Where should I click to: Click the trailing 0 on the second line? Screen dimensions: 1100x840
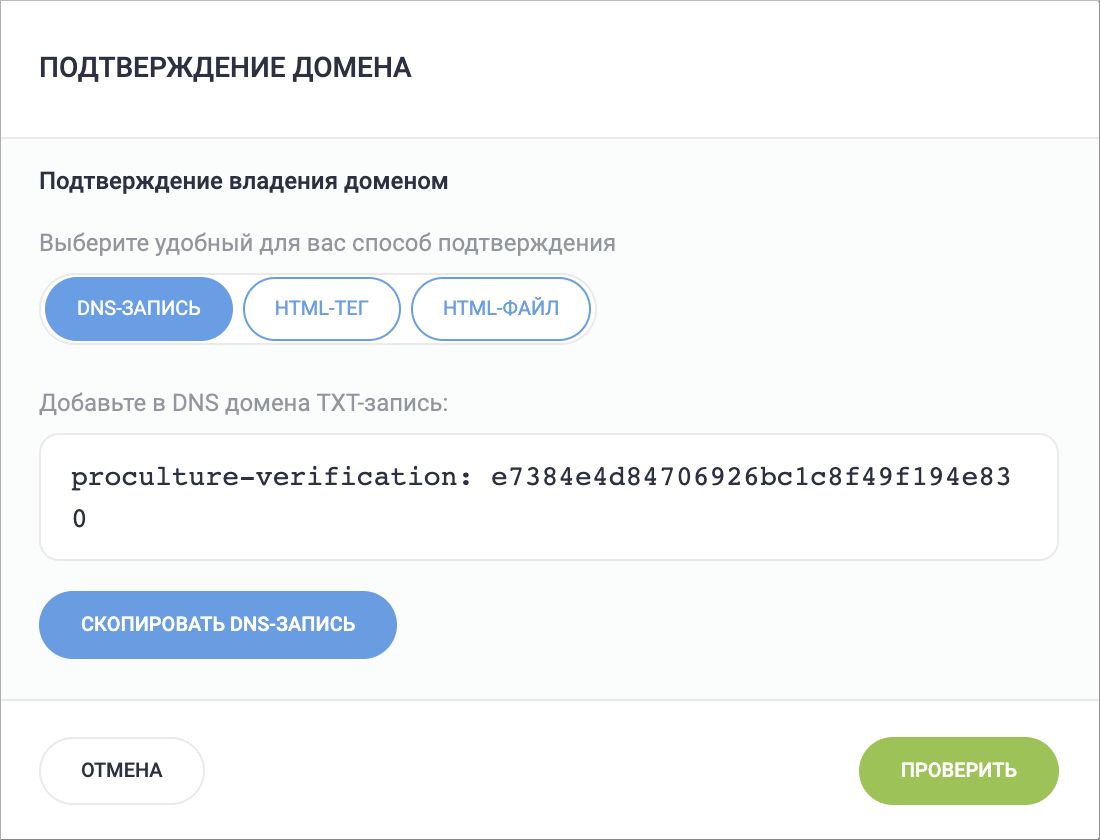(79, 520)
